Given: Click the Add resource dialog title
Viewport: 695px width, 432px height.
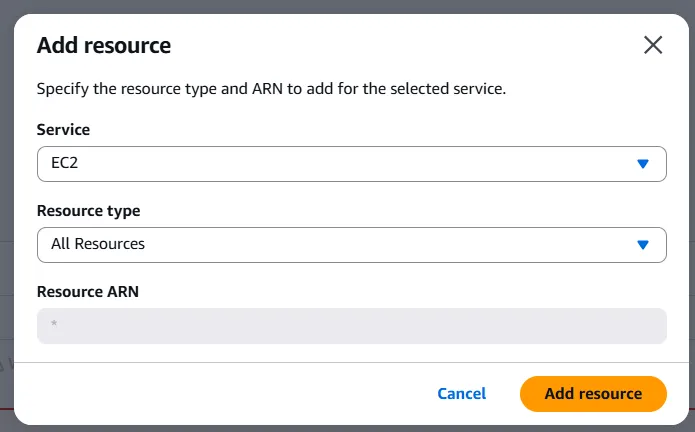Looking at the screenshot, I should pos(103,45).
